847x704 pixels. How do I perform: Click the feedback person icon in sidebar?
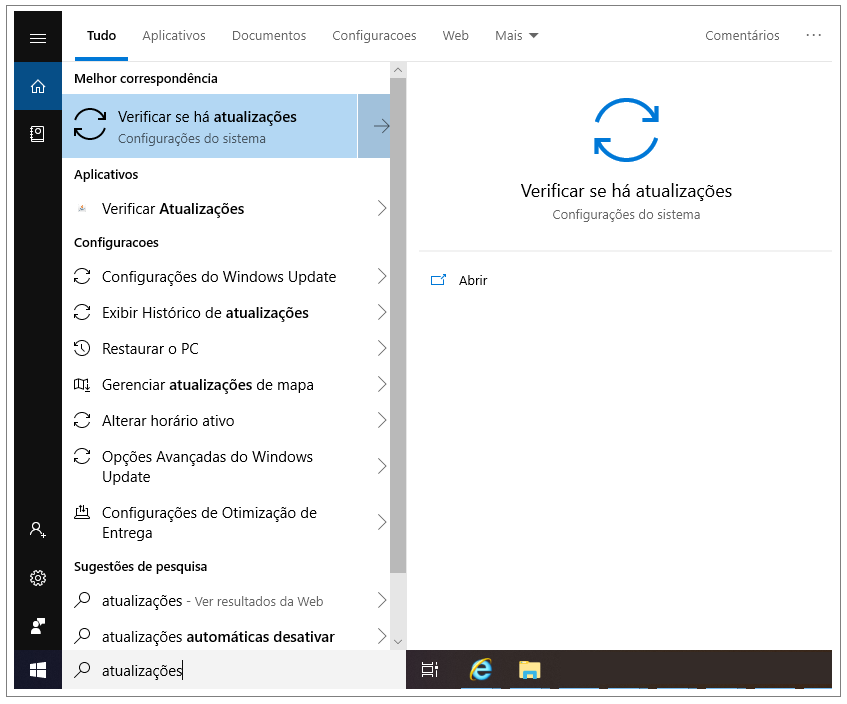tap(38, 626)
